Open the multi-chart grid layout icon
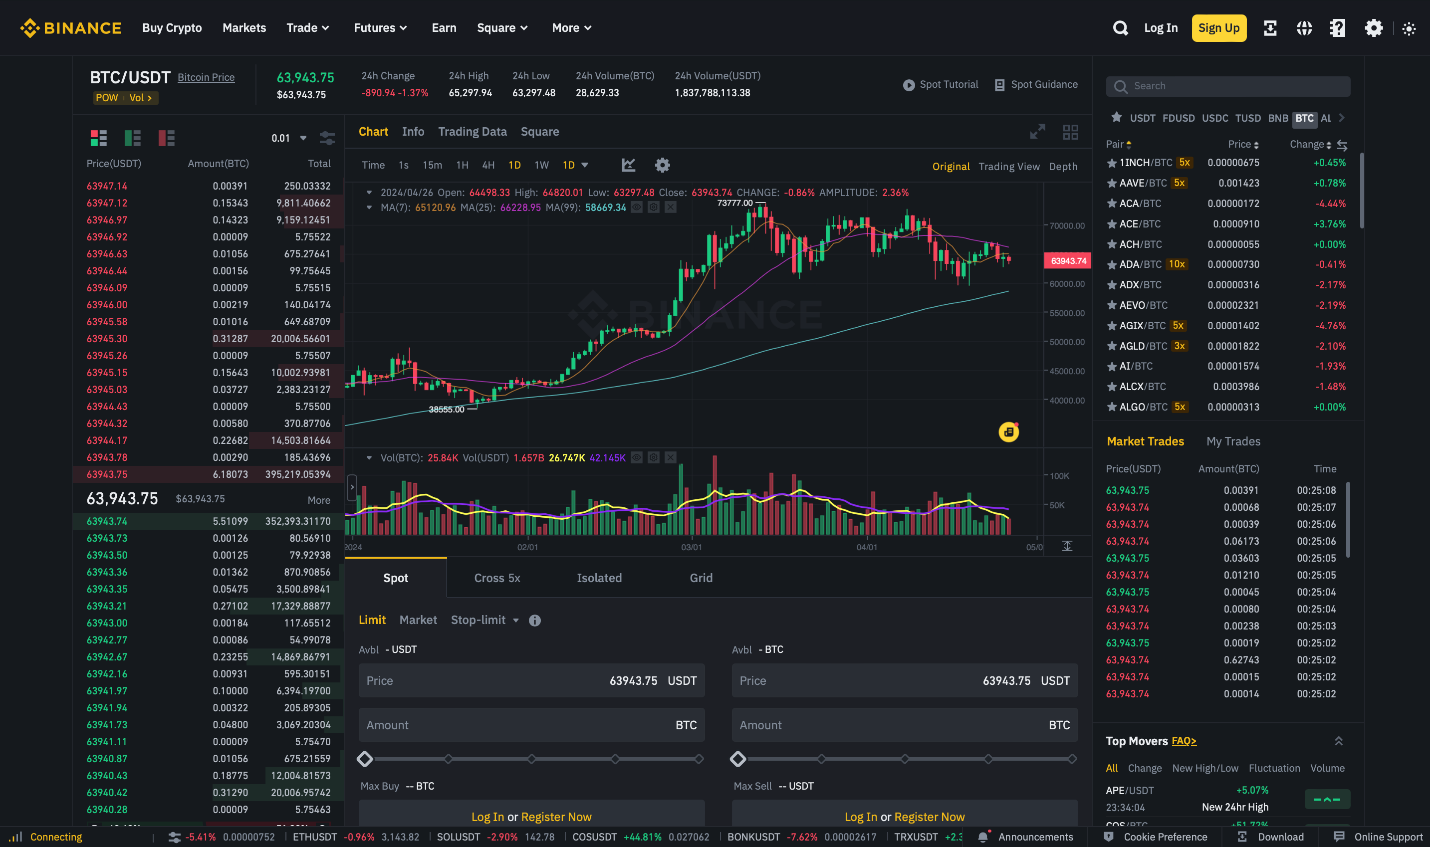This screenshot has height=847, width=1430. 1071,132
